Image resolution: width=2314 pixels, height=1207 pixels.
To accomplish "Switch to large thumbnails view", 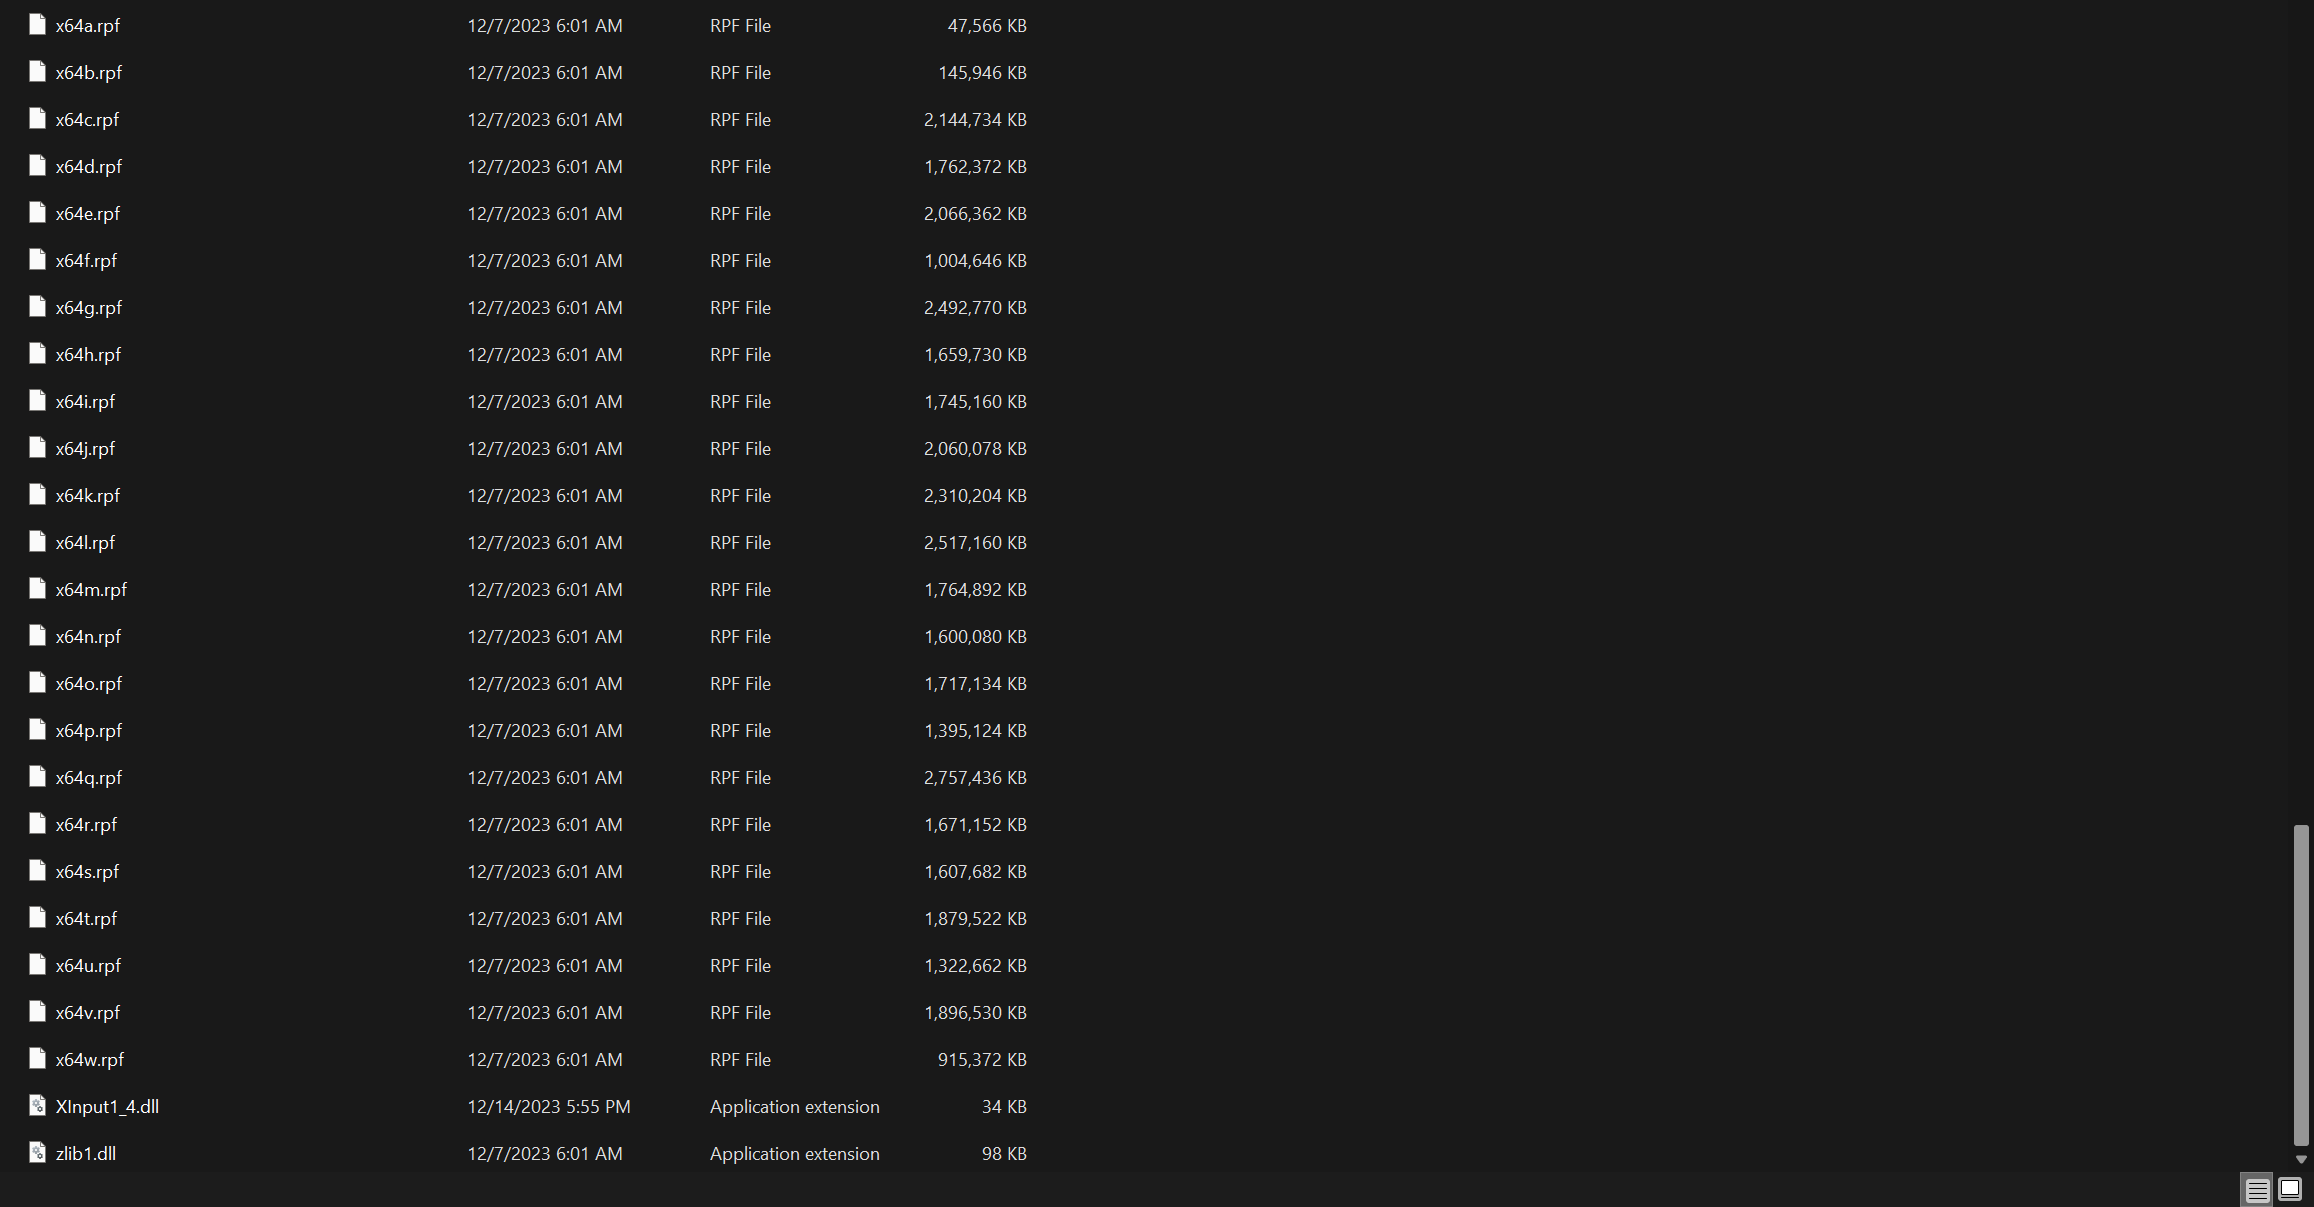I will coord(2290,1189).
